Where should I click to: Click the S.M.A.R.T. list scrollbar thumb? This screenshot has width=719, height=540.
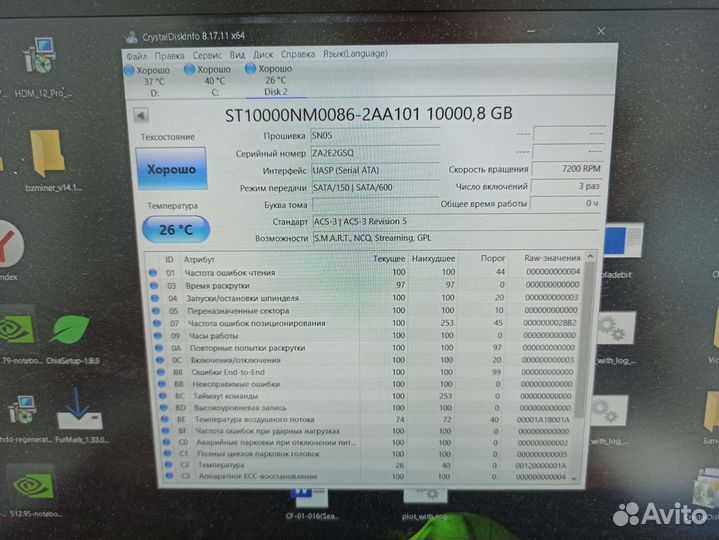click(582, 339)
